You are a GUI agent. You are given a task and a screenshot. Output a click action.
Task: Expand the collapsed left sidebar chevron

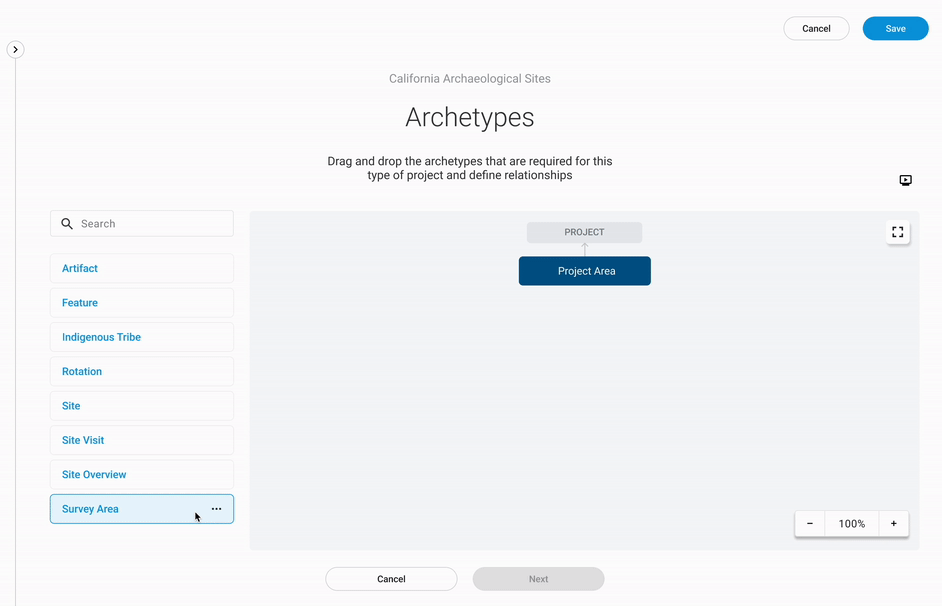click(15, 50)
